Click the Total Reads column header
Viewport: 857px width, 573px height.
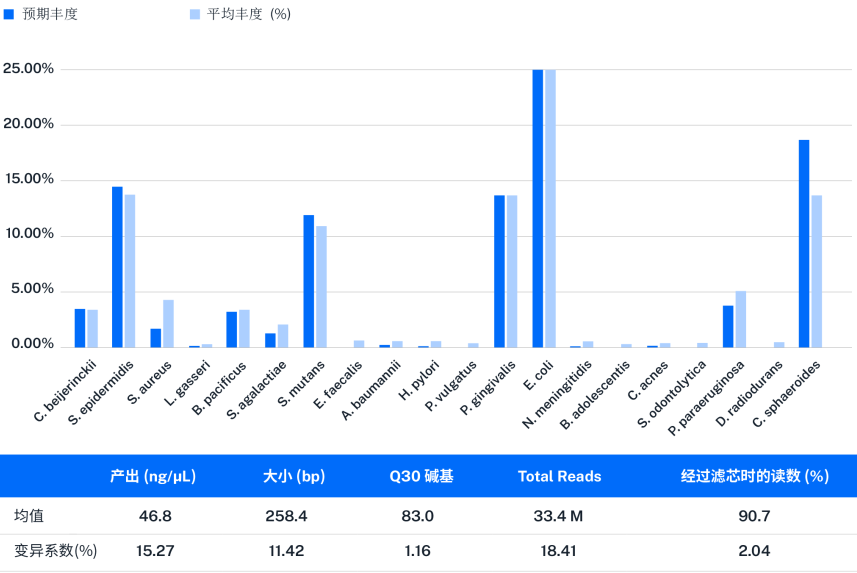559,476
